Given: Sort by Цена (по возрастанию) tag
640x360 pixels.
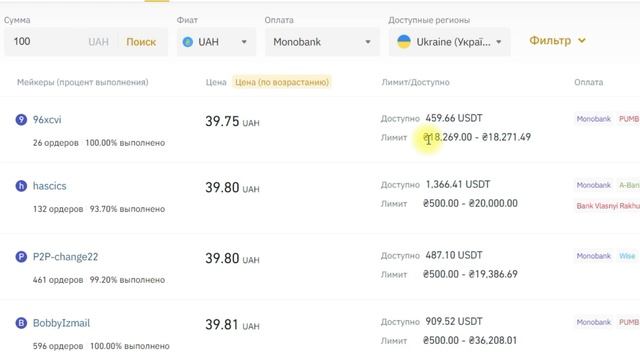Looking at the screenshot, I should (x=282, y=82).
